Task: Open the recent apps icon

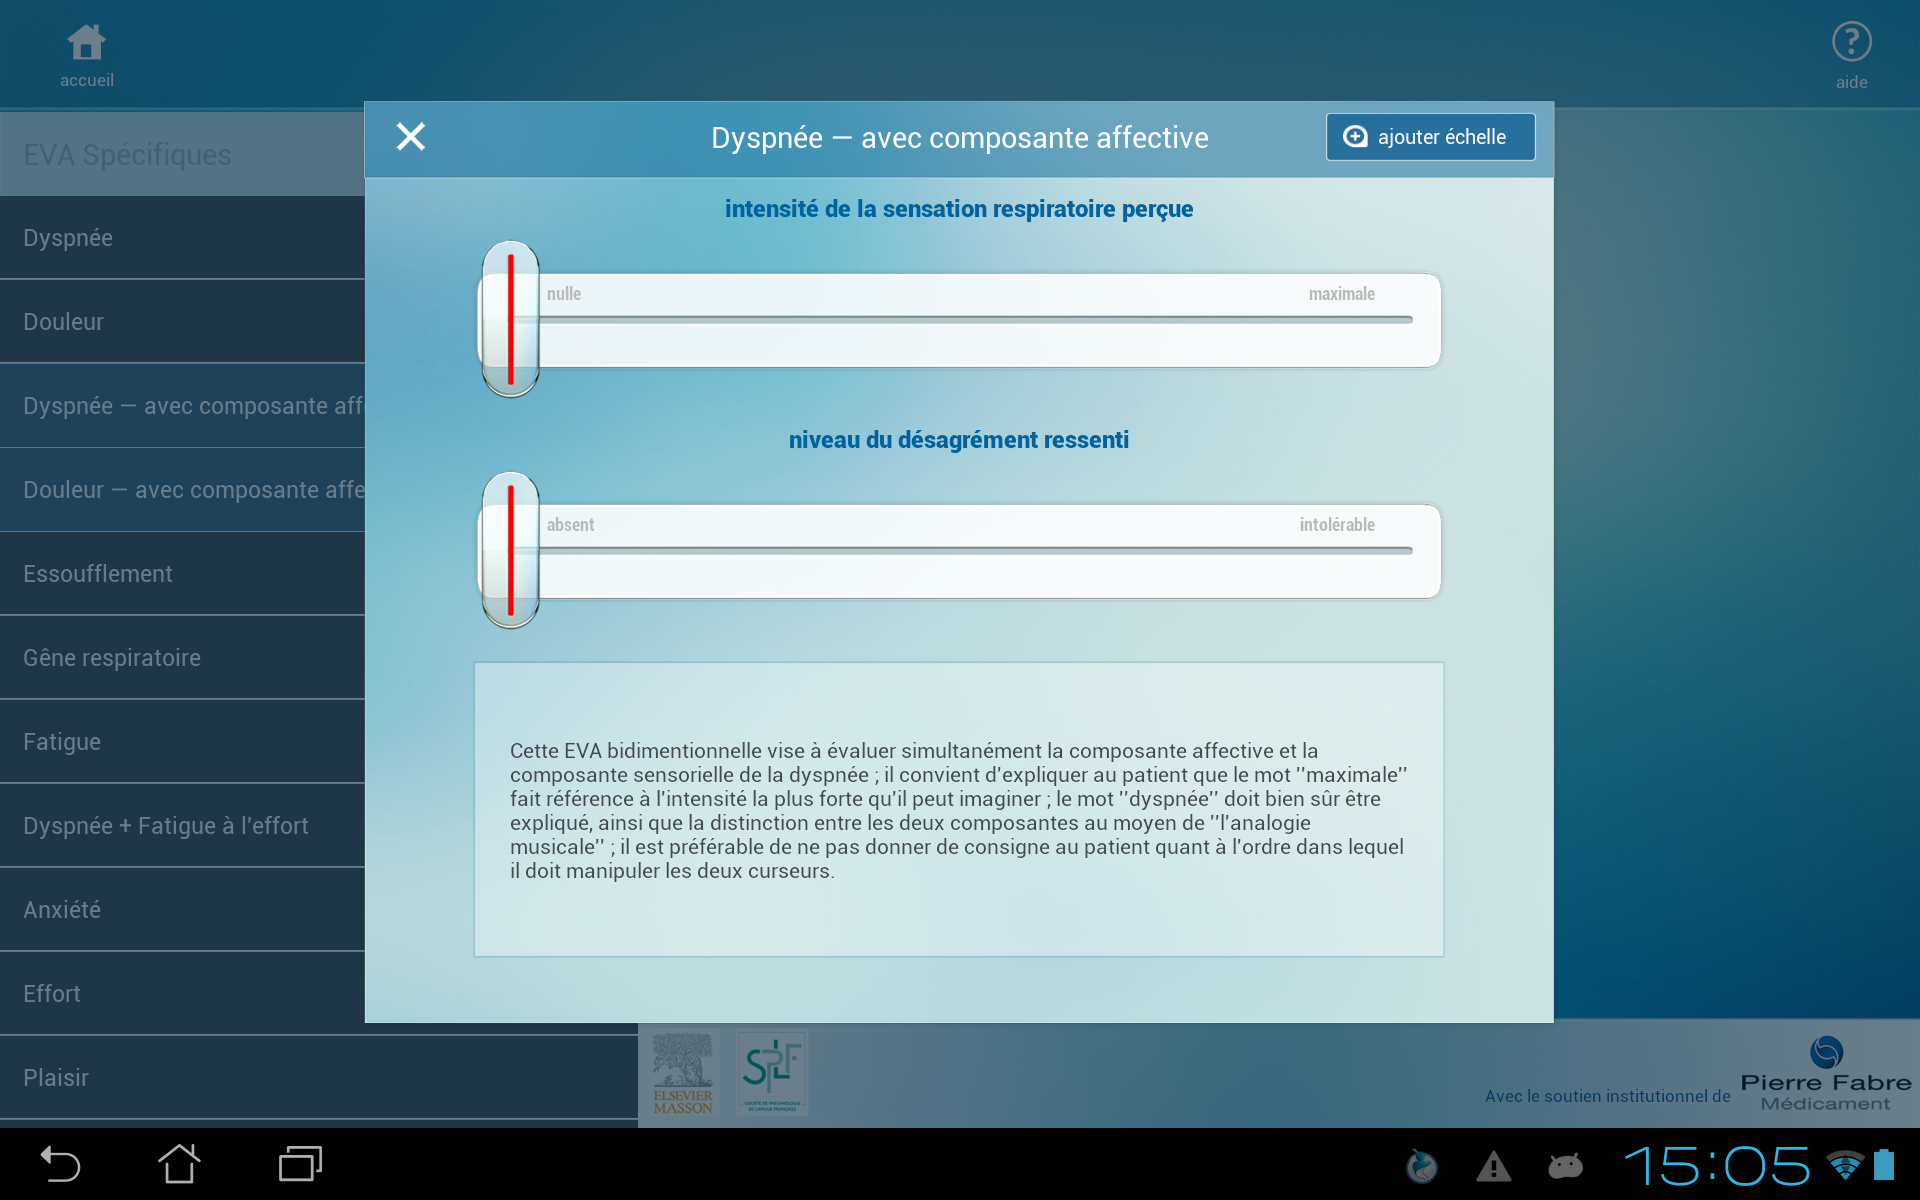Action: pyautogui.click(x=300, y=1164)
